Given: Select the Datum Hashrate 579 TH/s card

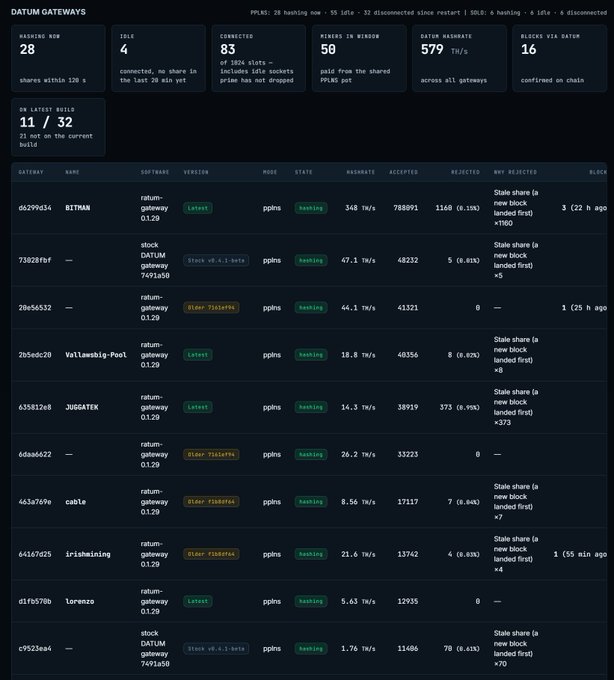Looking at the screenshot, I should point(459,58).
